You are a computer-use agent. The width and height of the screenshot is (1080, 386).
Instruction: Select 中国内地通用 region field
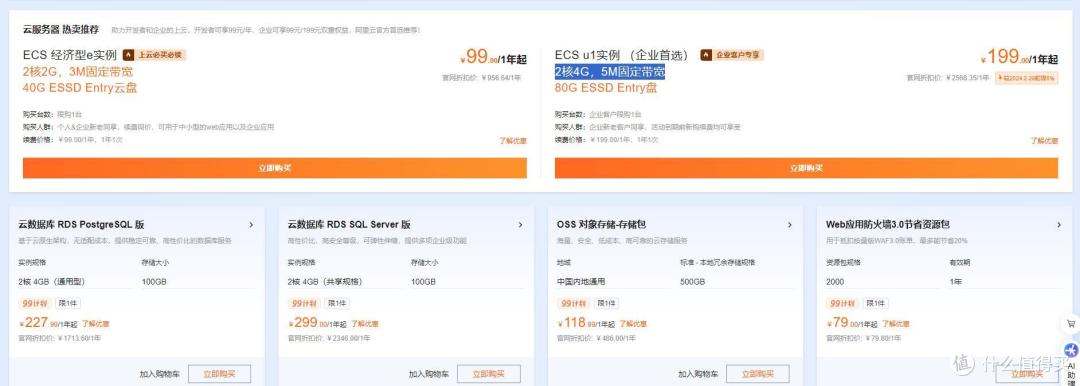click(613, 282)
